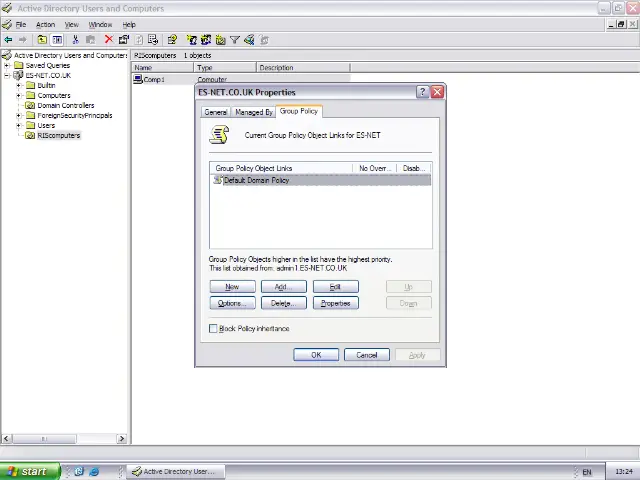Click the Type column header
This screenshot has height=480, width=640.
click(225, 68)
